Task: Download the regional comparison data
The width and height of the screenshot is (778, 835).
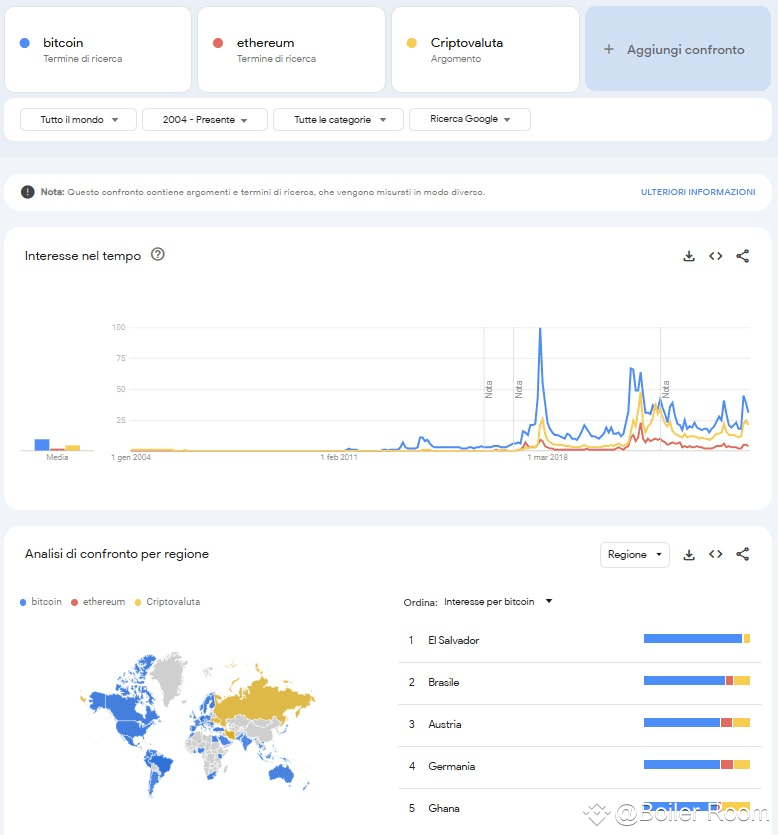Action: [689, 554]
